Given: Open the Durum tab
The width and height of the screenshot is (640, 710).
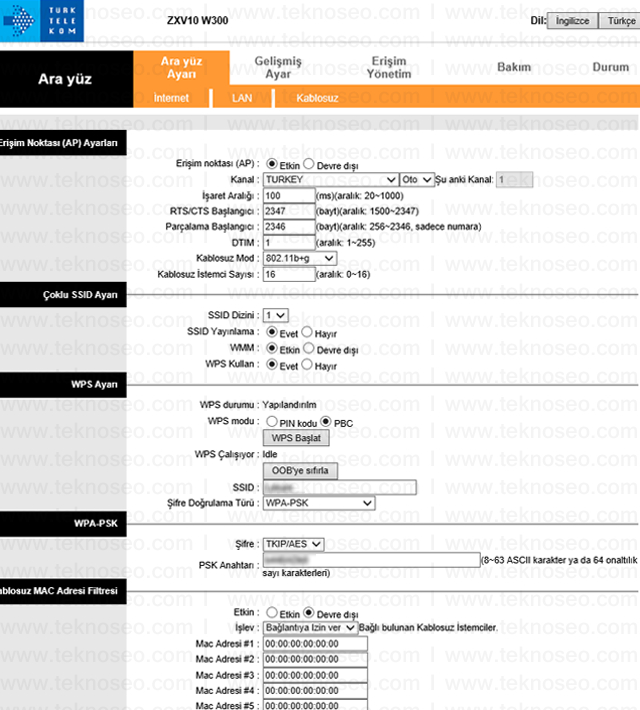Looking at the screenshot, I should click(611, 67).
